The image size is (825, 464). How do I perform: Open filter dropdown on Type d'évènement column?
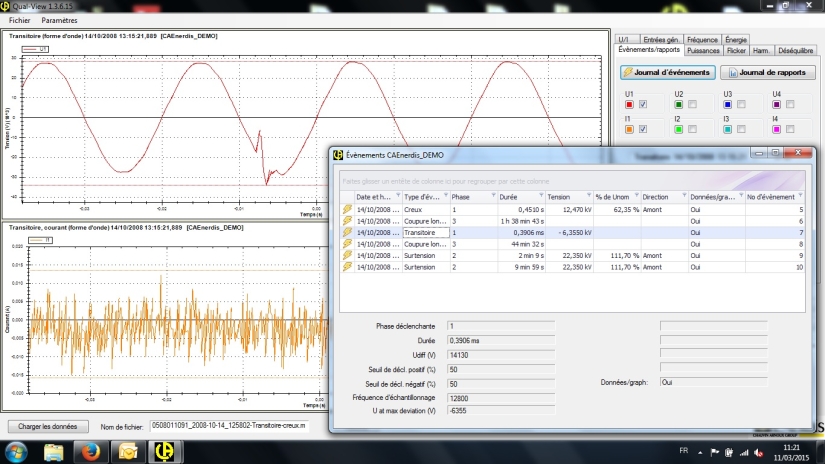[446, 195]
